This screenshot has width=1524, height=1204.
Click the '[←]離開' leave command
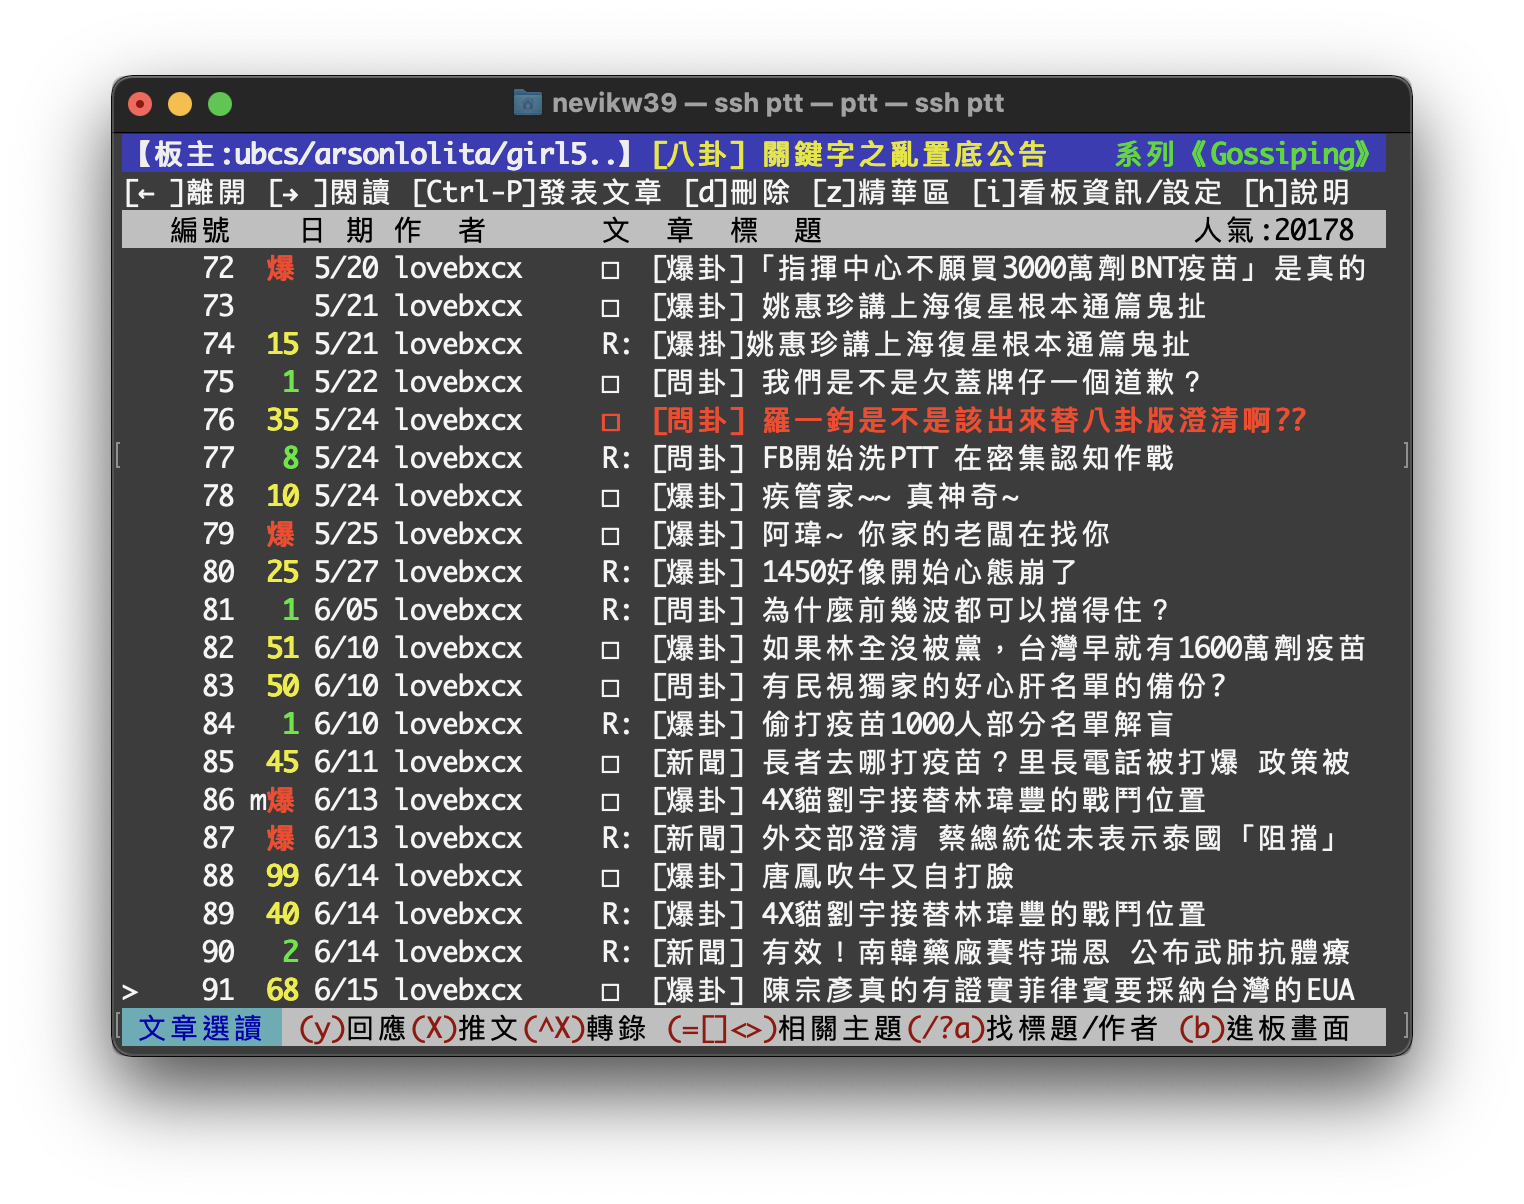[x=185, y=192]
